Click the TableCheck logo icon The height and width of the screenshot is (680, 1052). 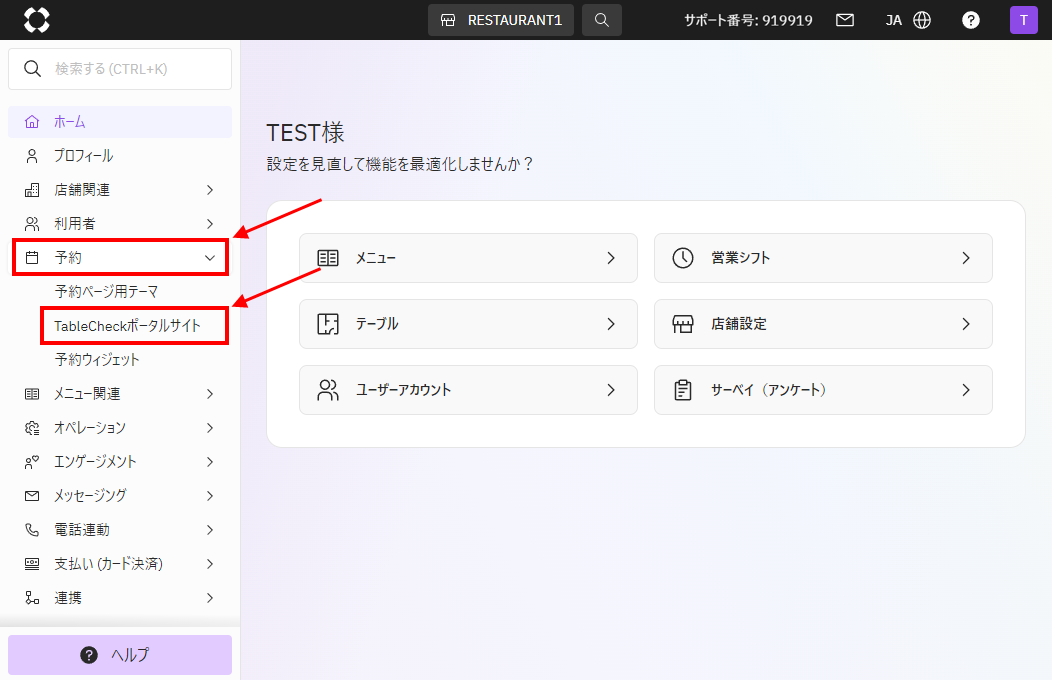point(37,20)
